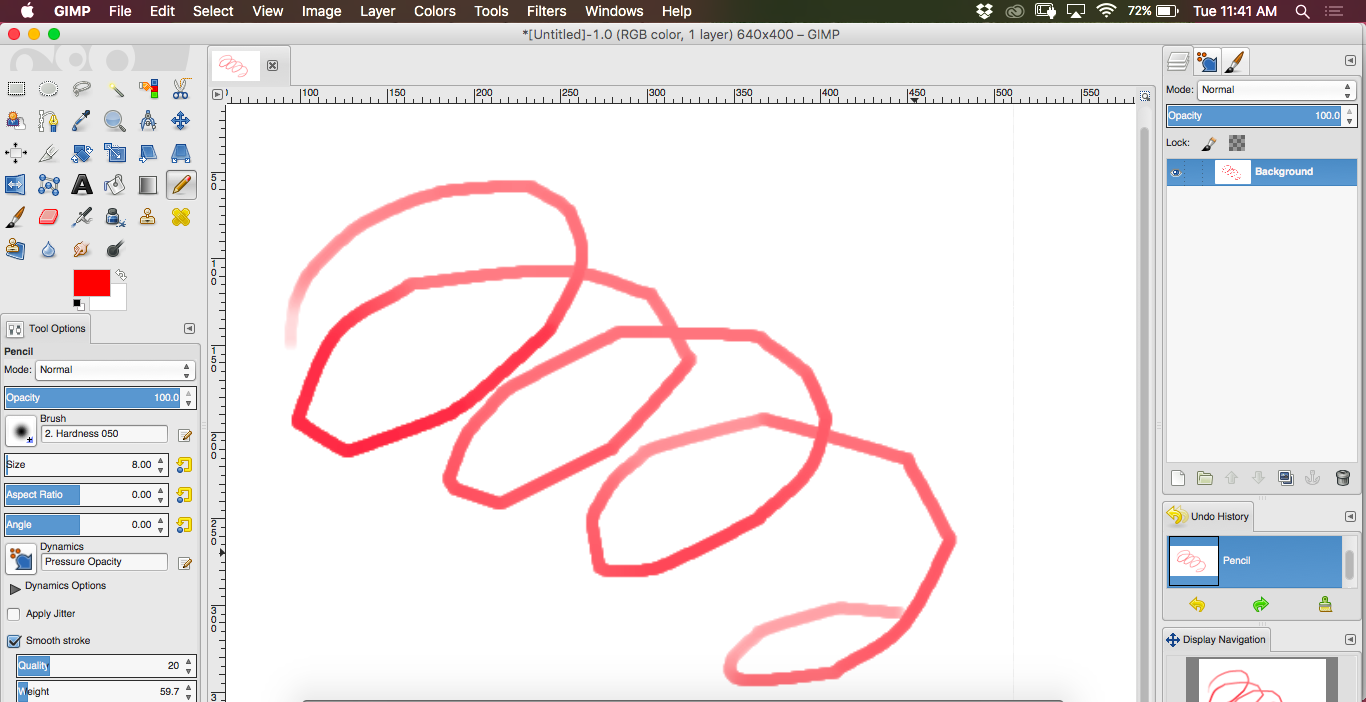
Task: Delete layer trash button
Action: (x=1342, y=478)
